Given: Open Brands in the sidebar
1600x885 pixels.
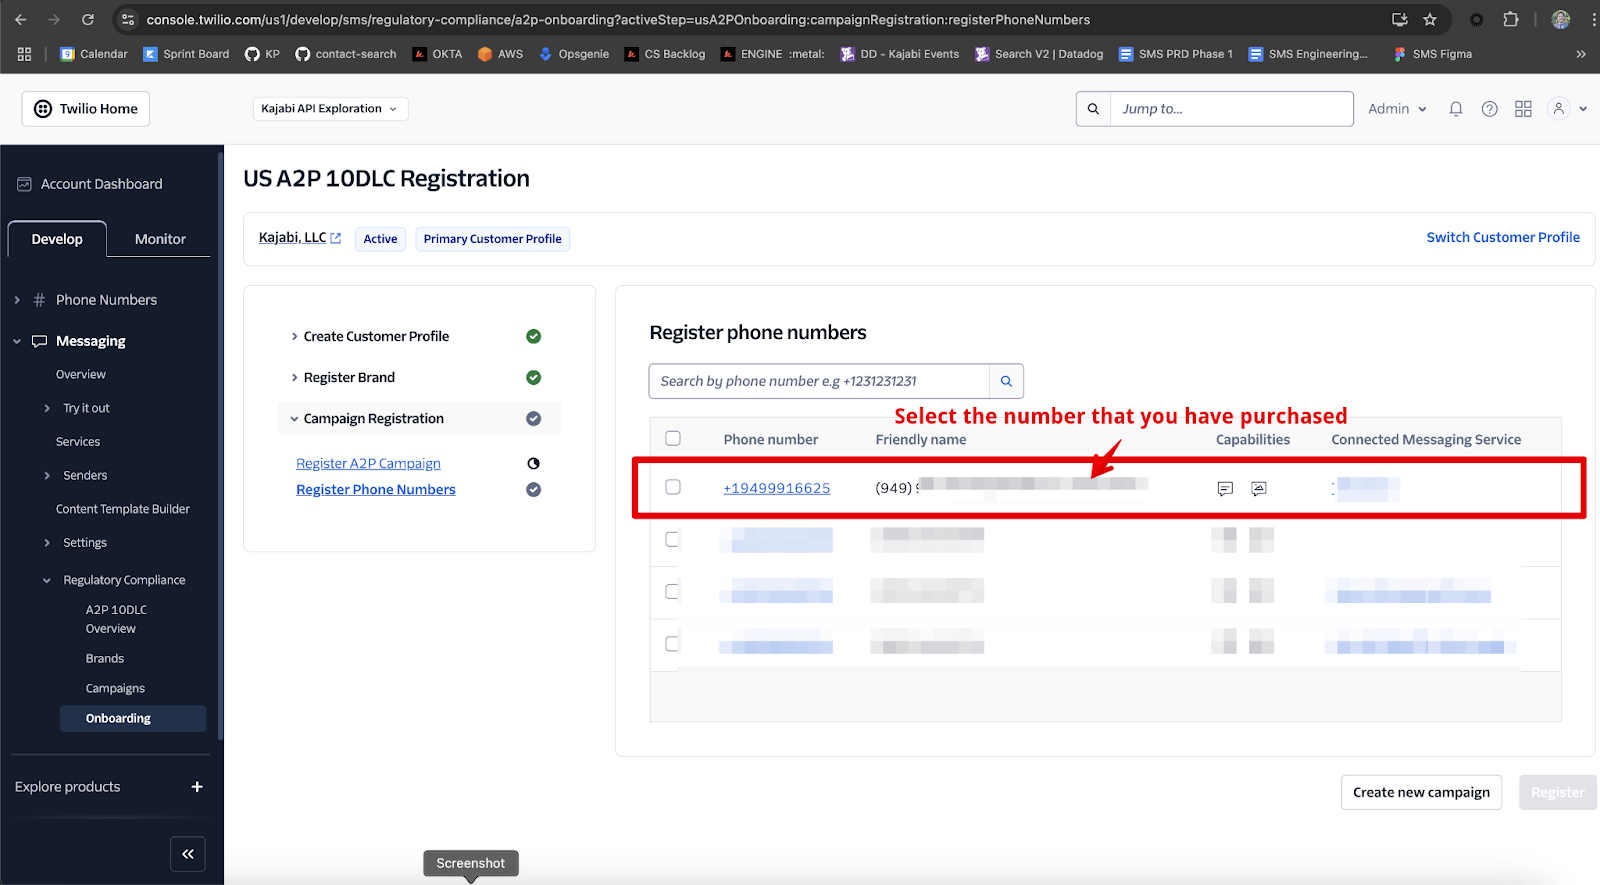Looking at the screenshot, I should [105, 658].
